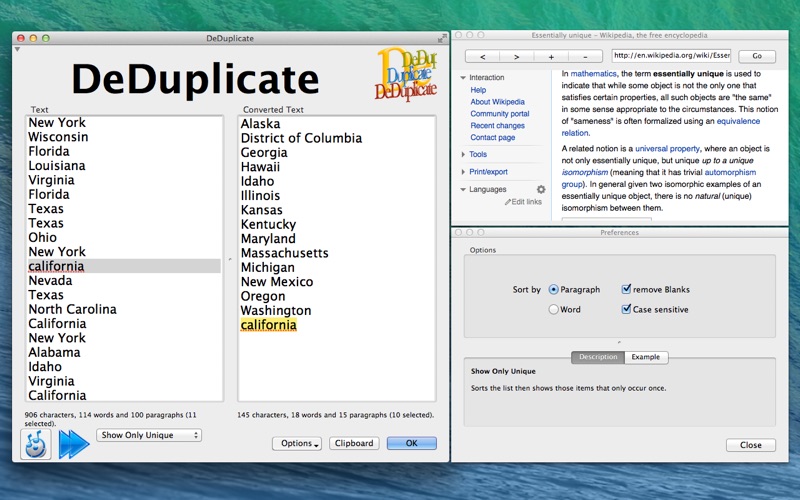The width and height of the screenshot is (800, 500).
Task: Click the small disclosure triangle under DeDuplicate close button
Action: point(17,49)
